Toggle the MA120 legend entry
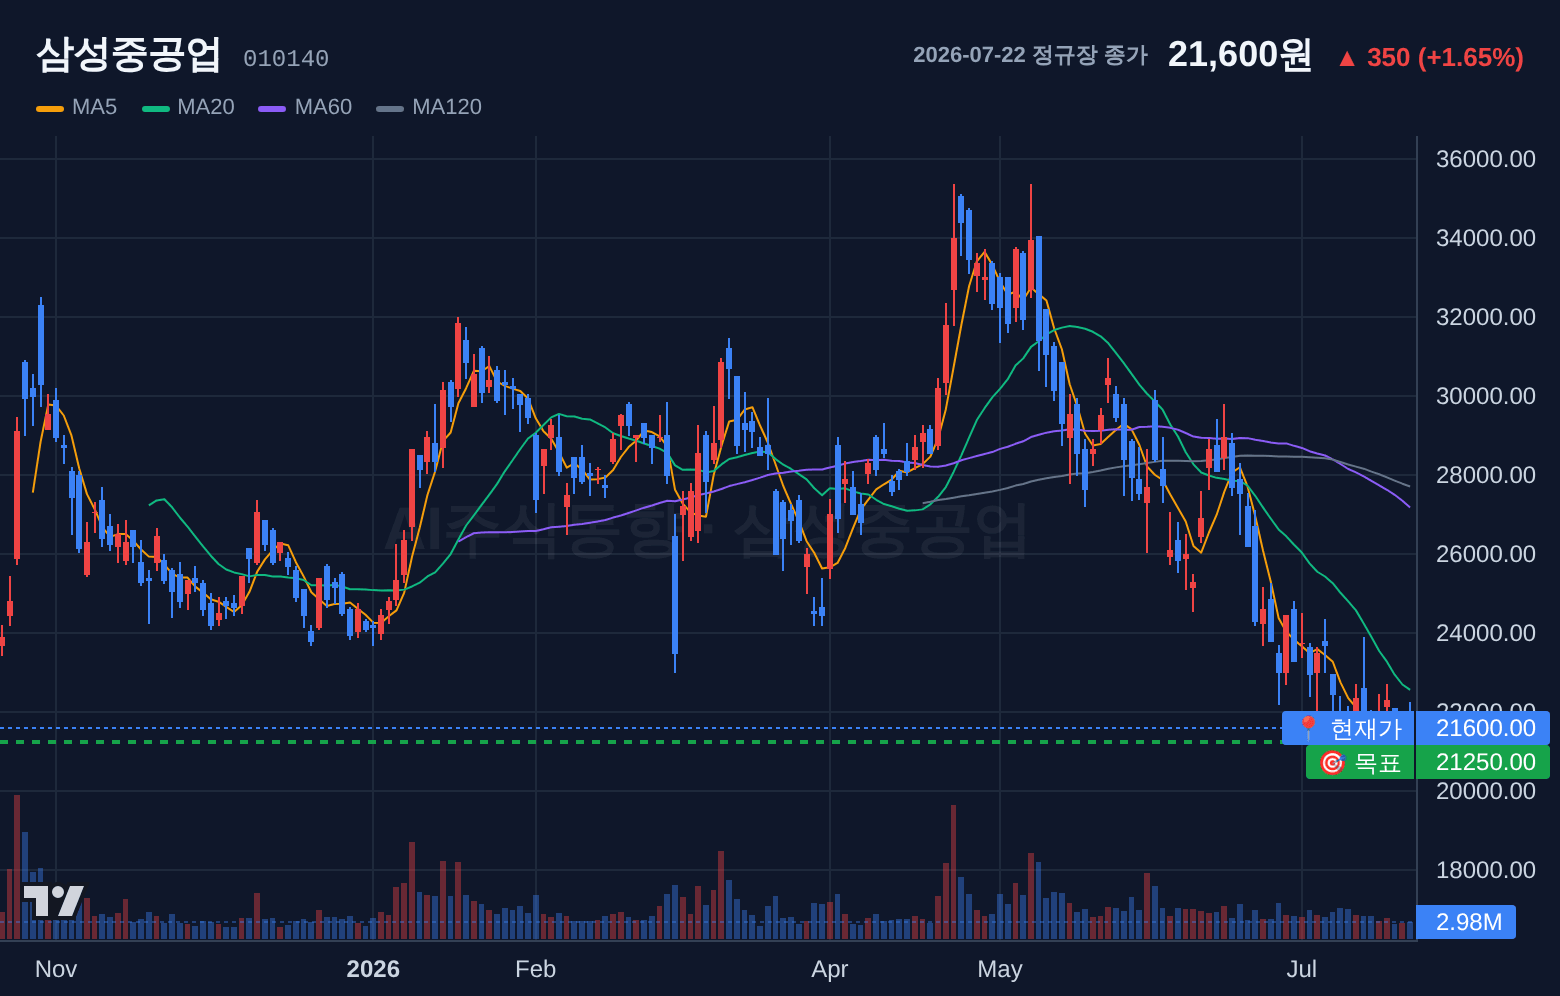 click(x=429, y=107)
